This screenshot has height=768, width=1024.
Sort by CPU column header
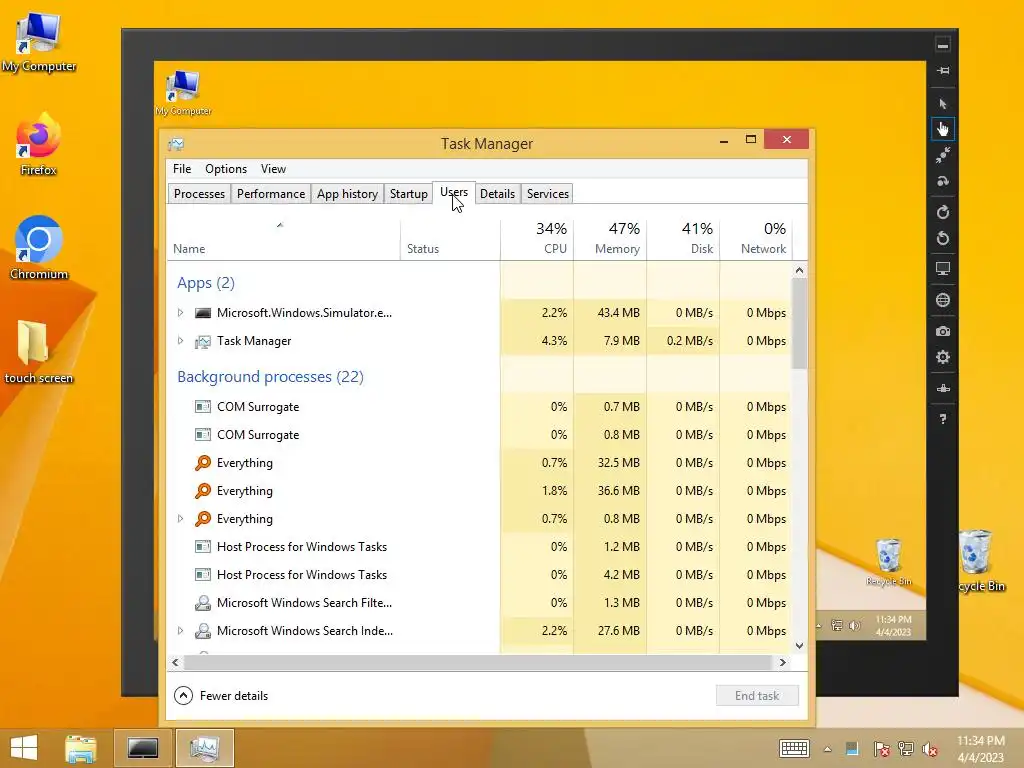[537, 240]
